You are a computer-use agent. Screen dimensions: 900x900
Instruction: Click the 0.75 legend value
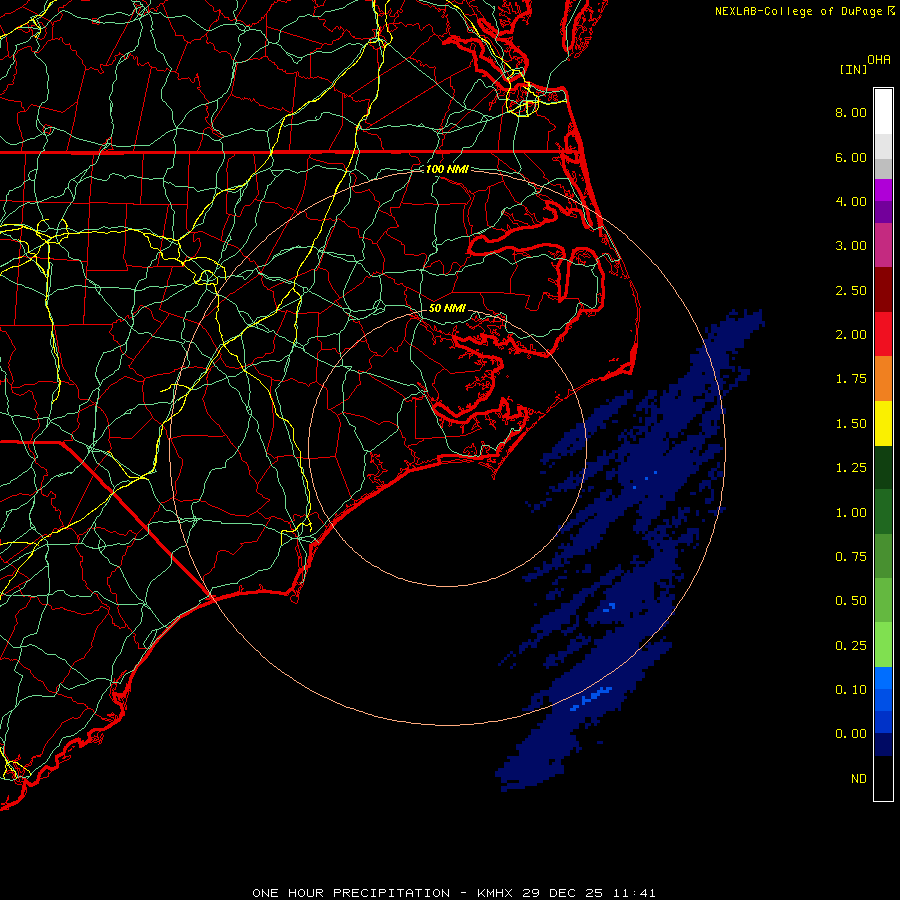[851, 557]
